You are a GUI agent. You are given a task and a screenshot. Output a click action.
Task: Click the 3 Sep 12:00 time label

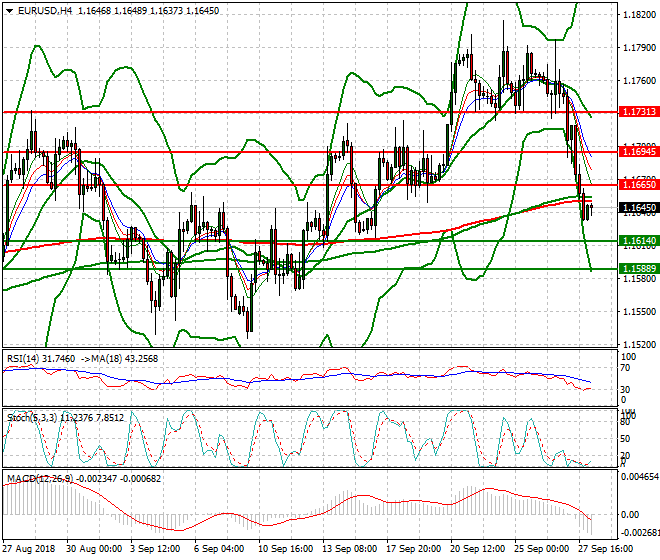pyautogui.click(x=155, y=549)
